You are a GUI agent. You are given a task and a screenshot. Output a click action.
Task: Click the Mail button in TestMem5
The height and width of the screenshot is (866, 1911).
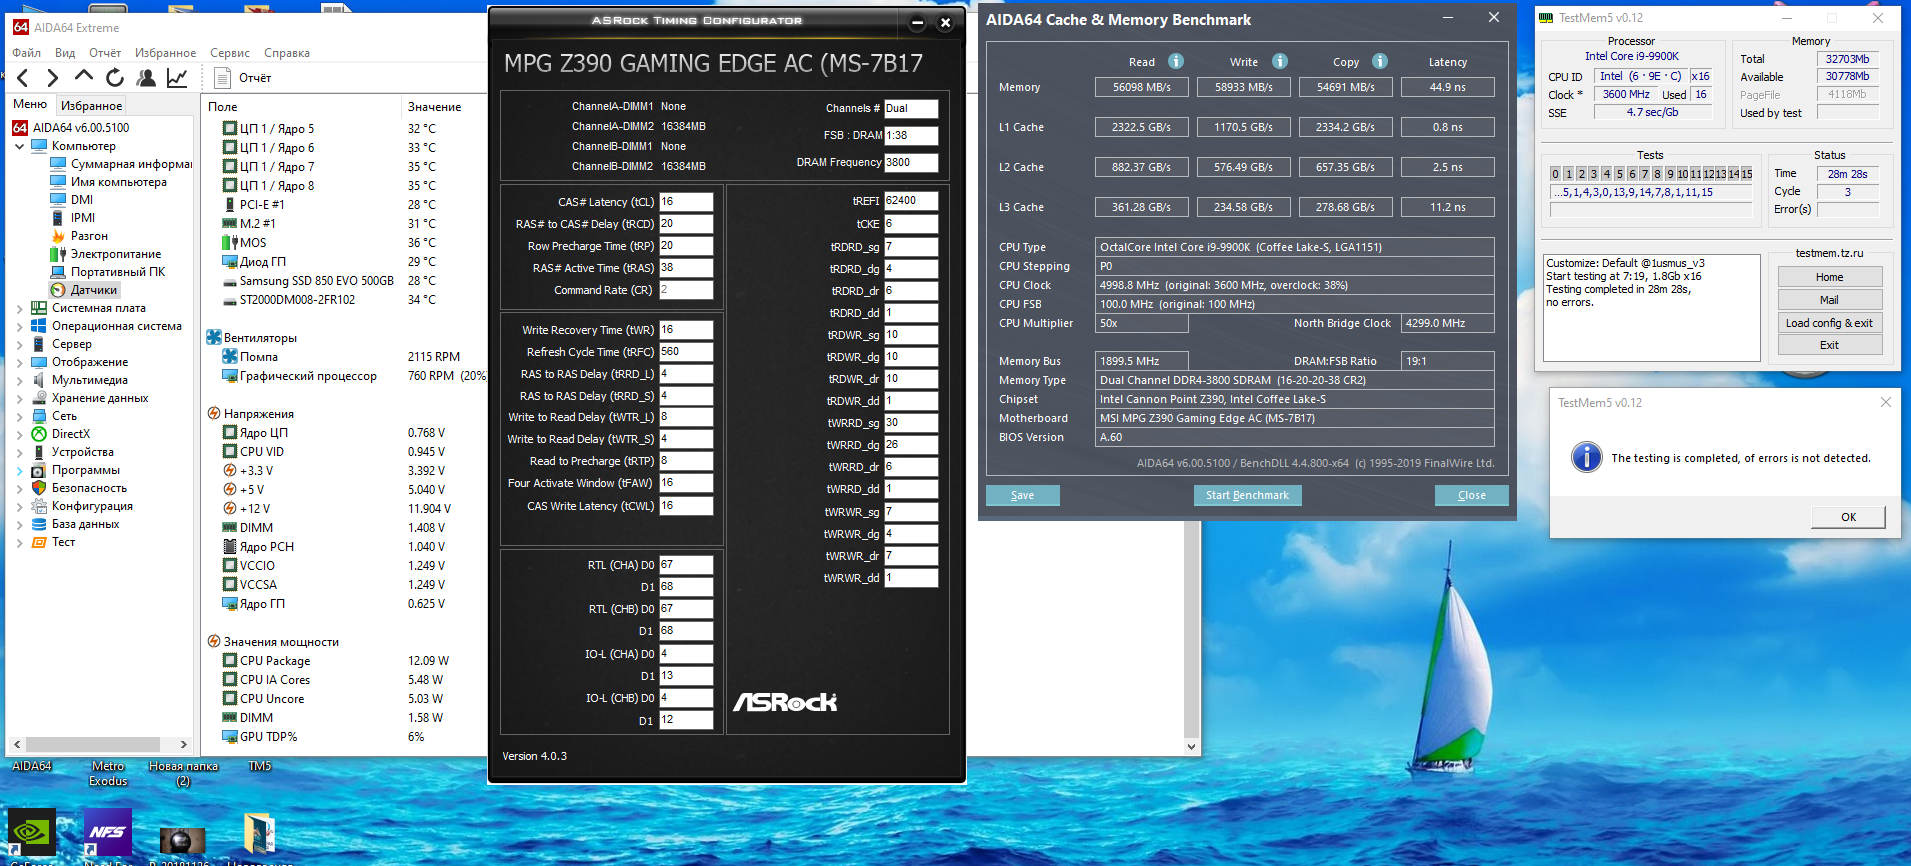(x=1829, y=300)
